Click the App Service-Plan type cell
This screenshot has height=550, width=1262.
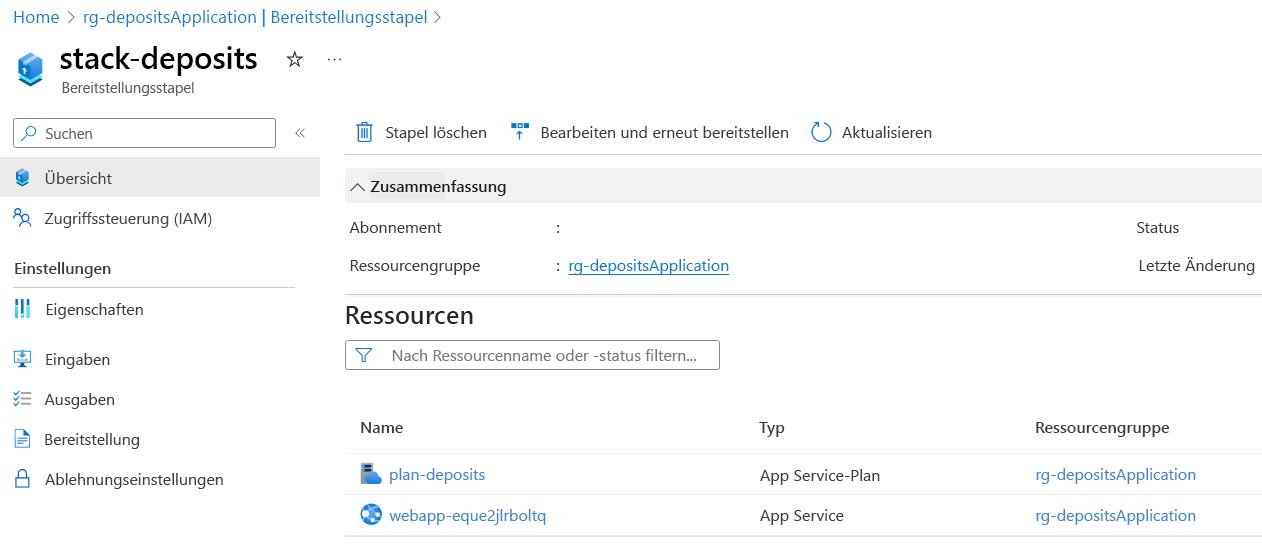click(820, 475)
